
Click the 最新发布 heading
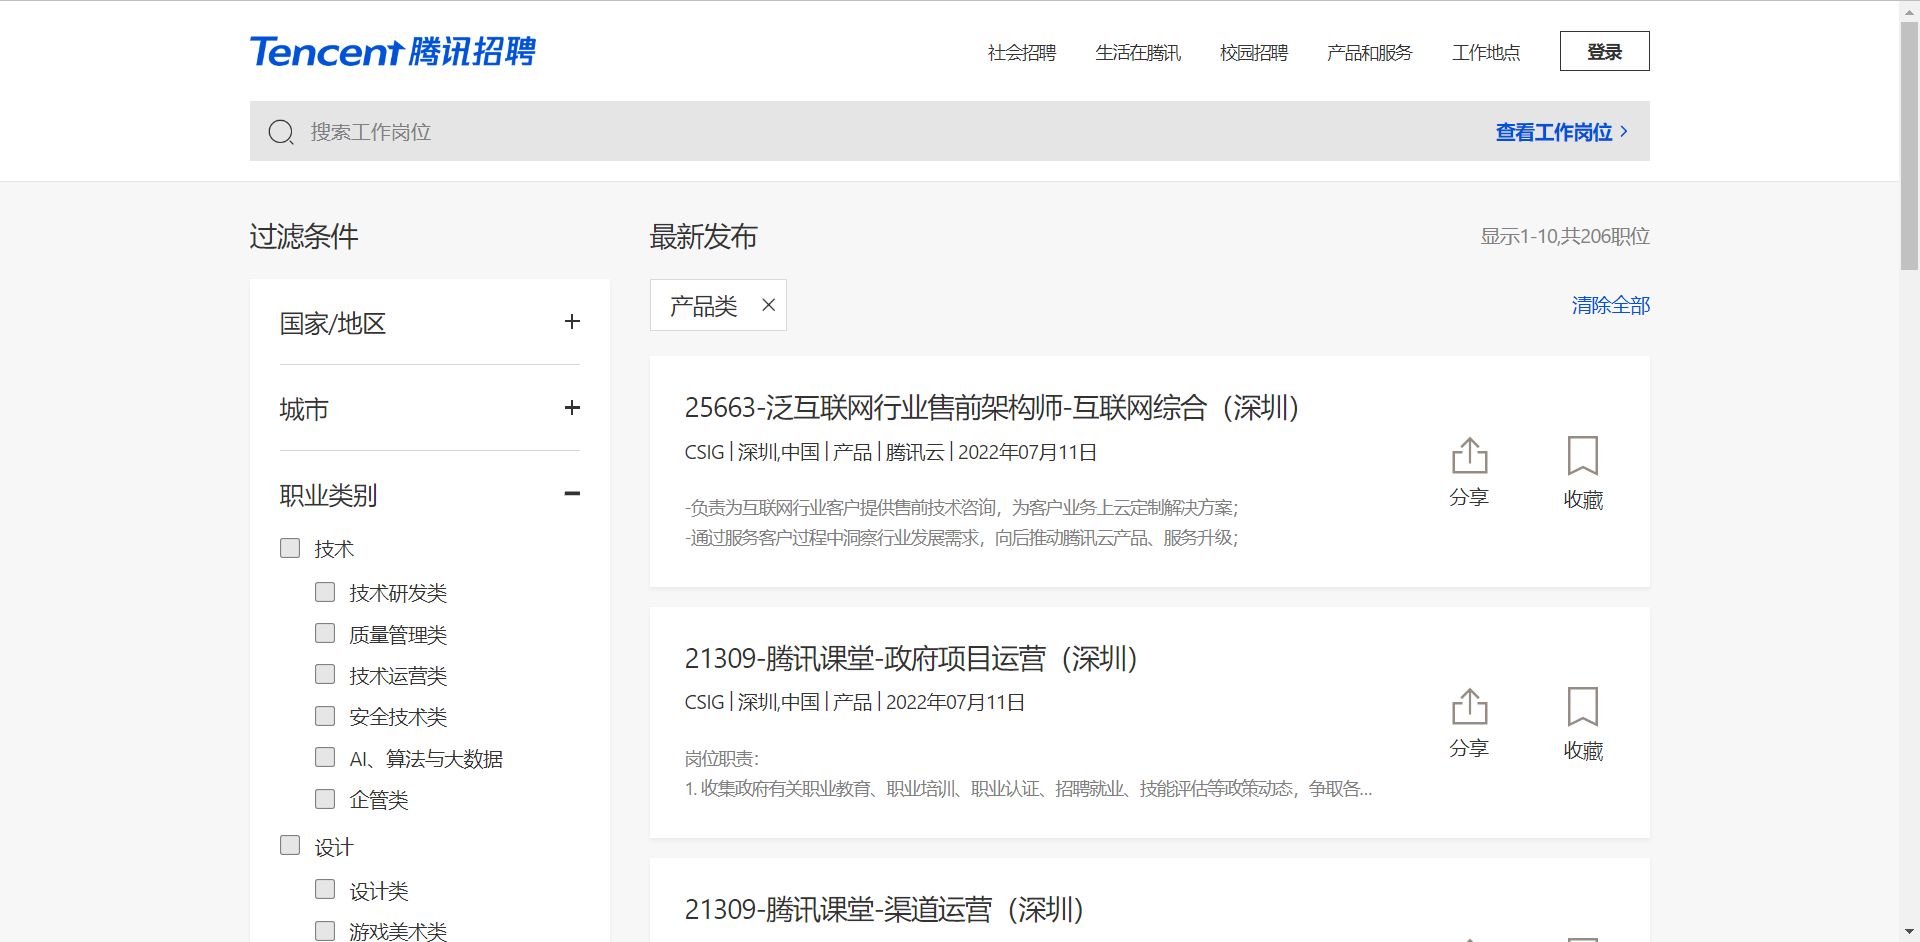coord(704,237)
